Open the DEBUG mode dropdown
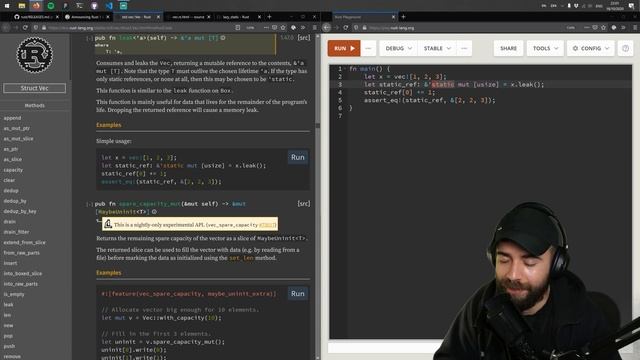Viewport: 640px width, 360px height. 398,48
